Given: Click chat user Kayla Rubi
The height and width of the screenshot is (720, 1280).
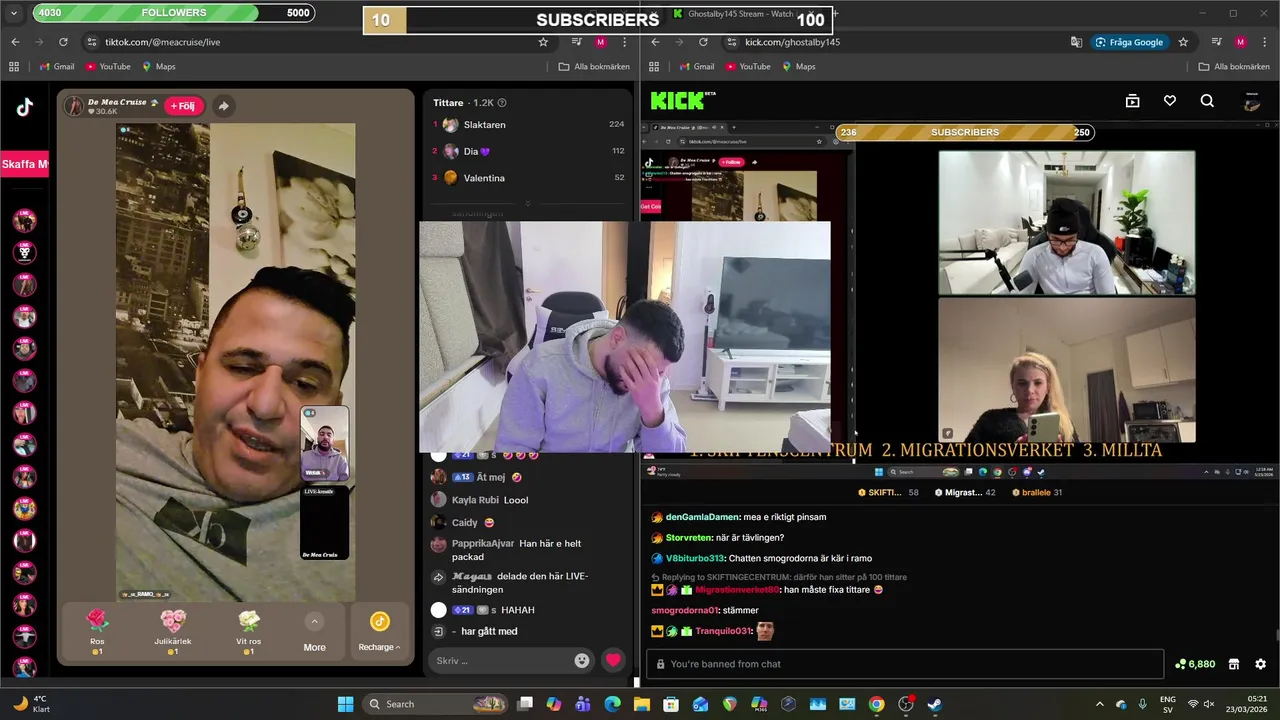Looking at the screenshot, I should 475,500.
